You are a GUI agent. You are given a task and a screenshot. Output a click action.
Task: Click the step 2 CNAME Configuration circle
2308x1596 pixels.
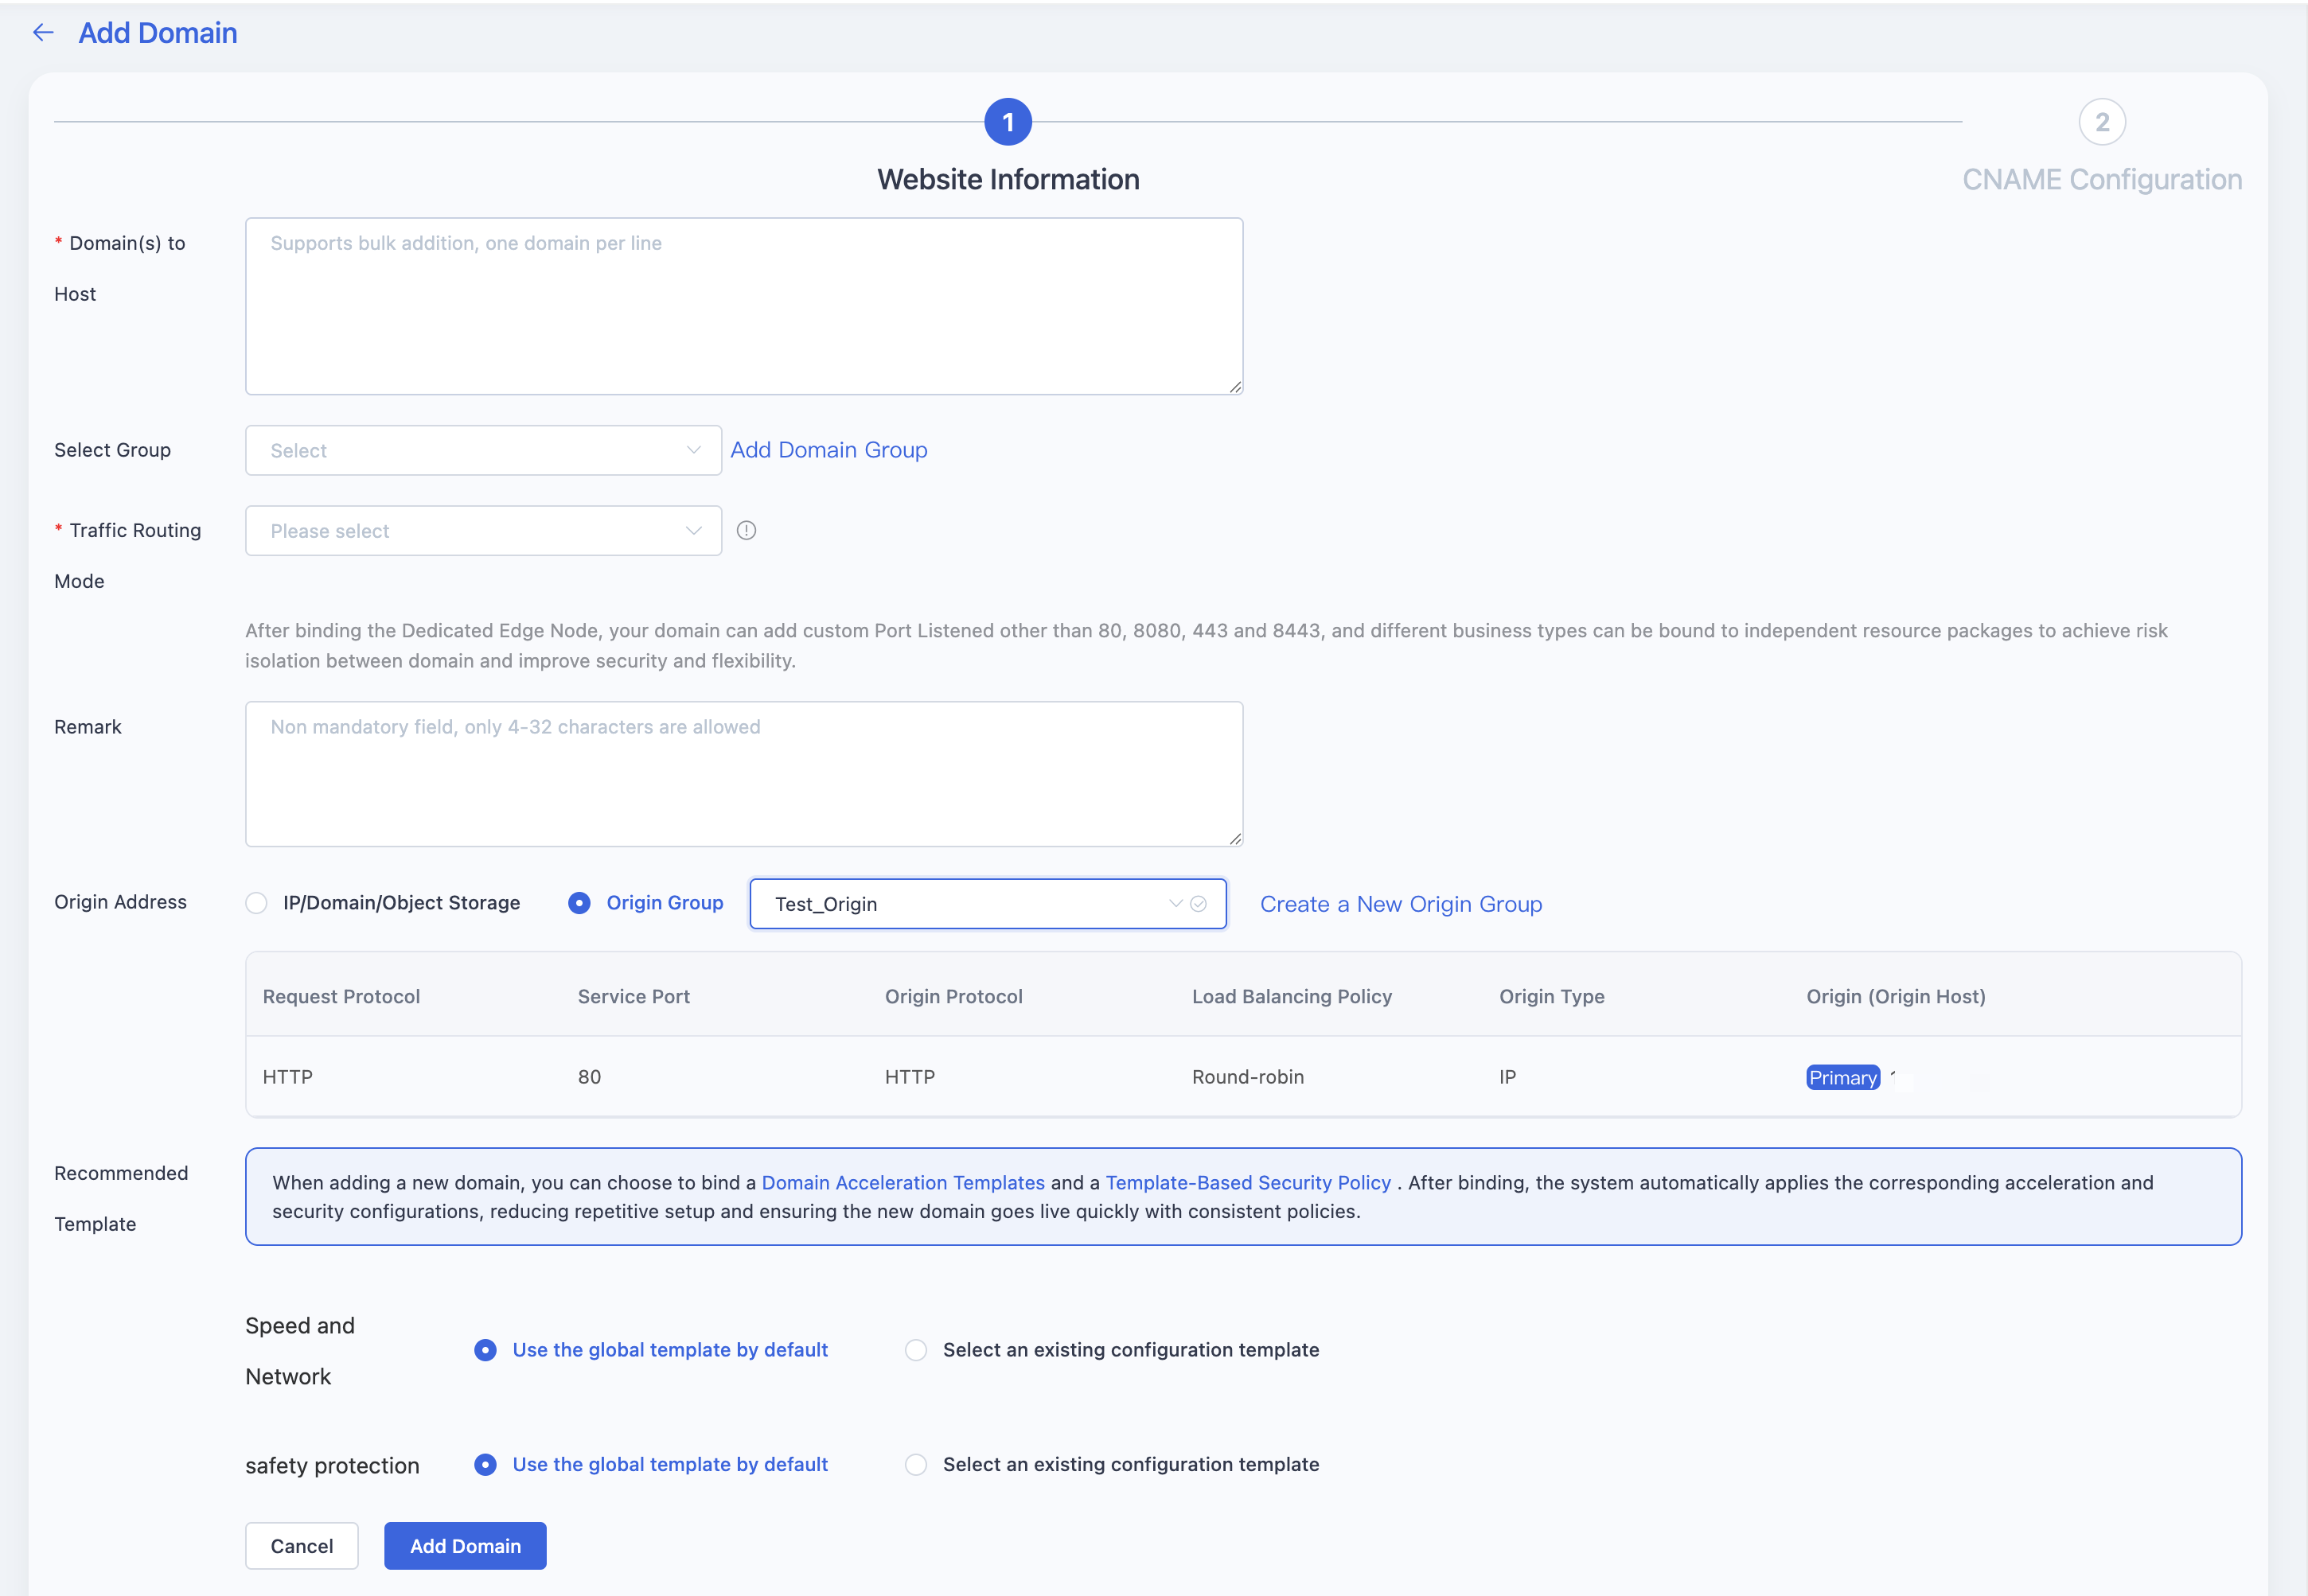point(2102,122)
